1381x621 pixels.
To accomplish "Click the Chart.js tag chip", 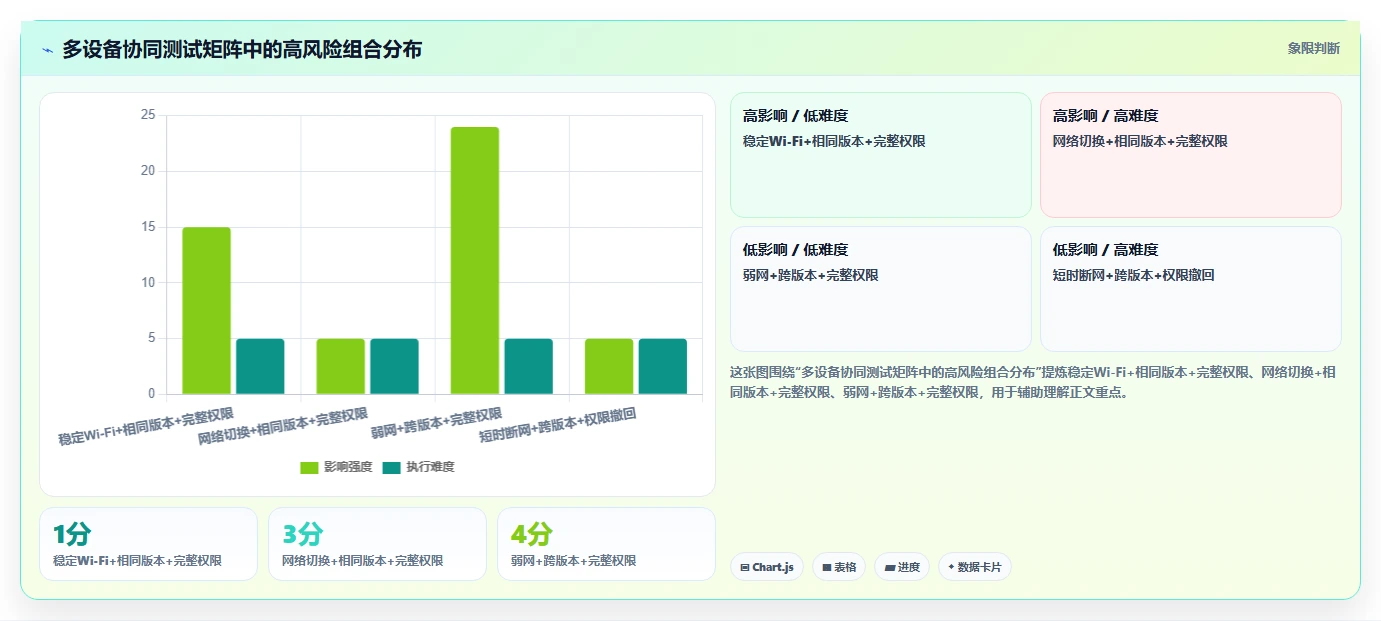I will pyautogui.click(x=767, y=567).
